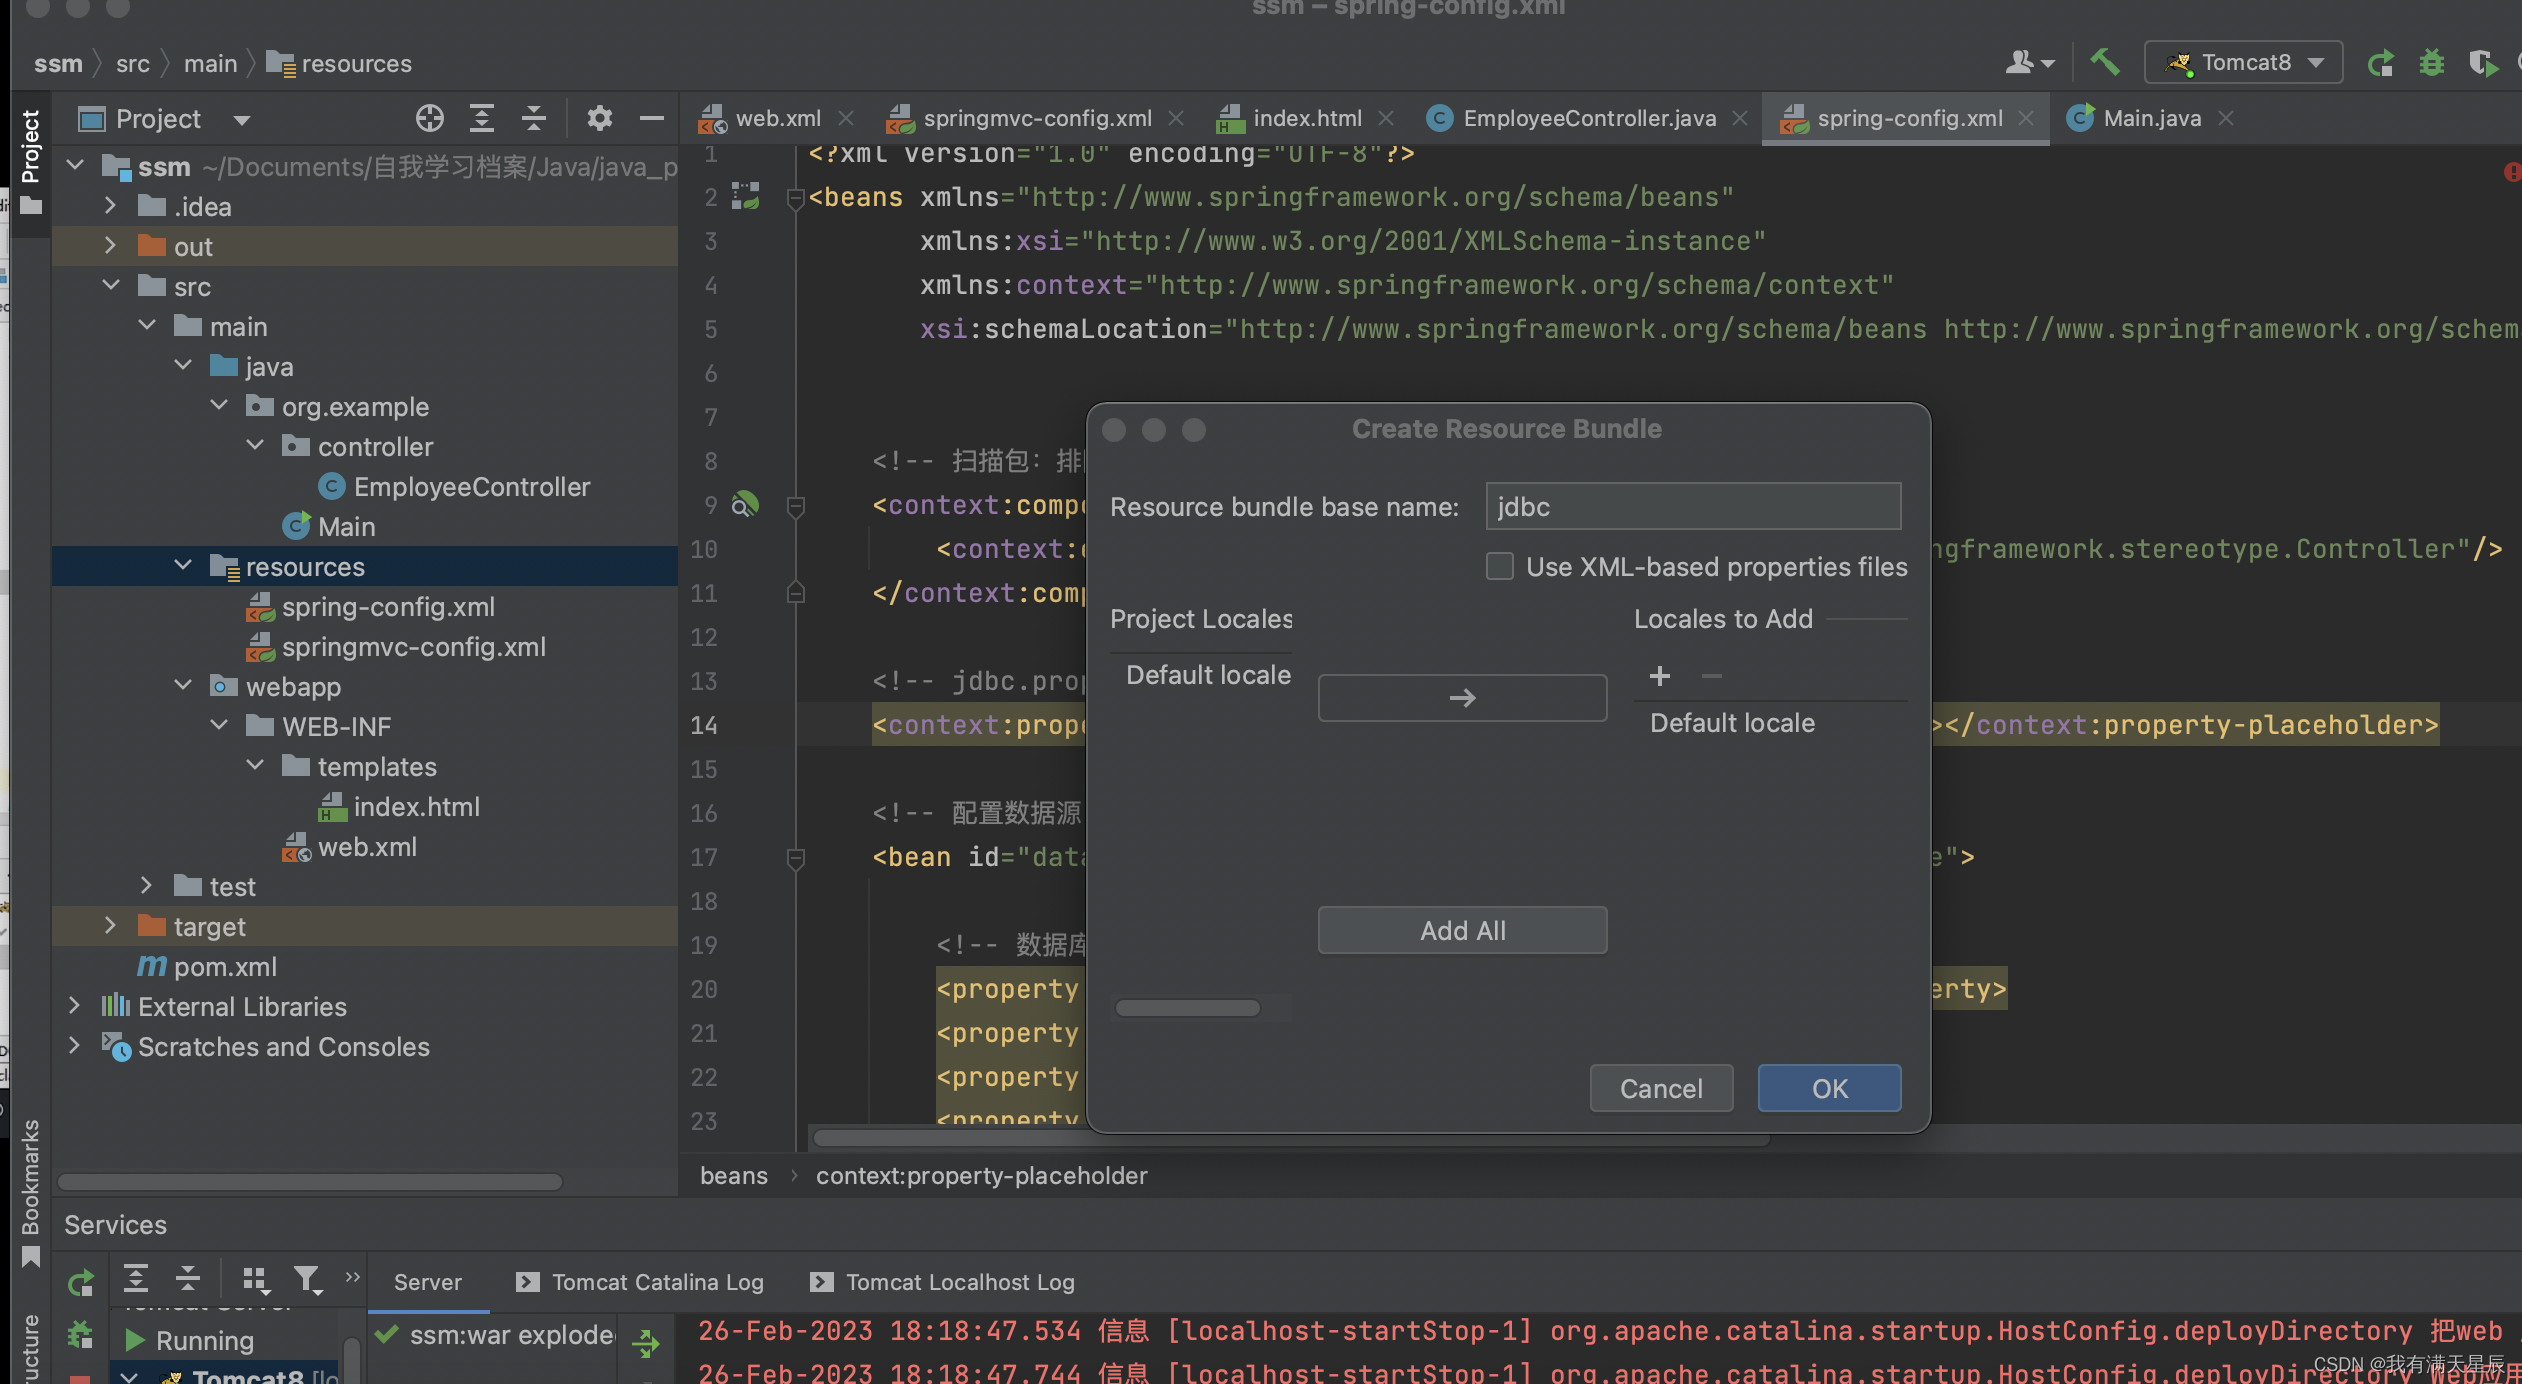Click the plus icon under Locales to Add
Image resolution: width=2522 pixels, height=1384 pixels.
pos(1660,676)
